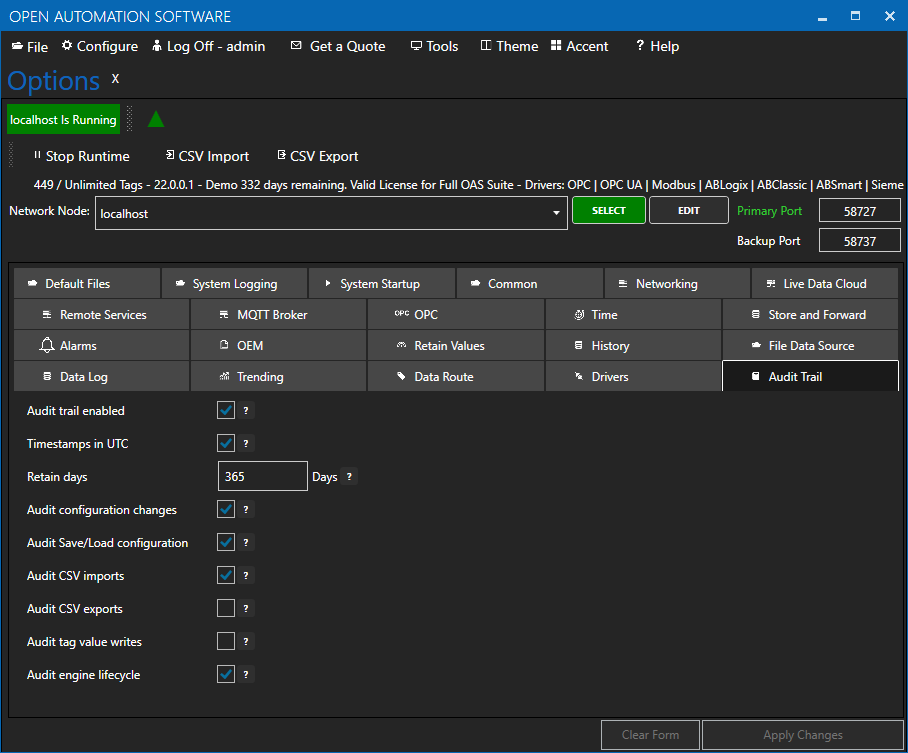This screenshot has height=753, width=908.
Task: Click the Get a Quote envelope icon
Action: 296,45
